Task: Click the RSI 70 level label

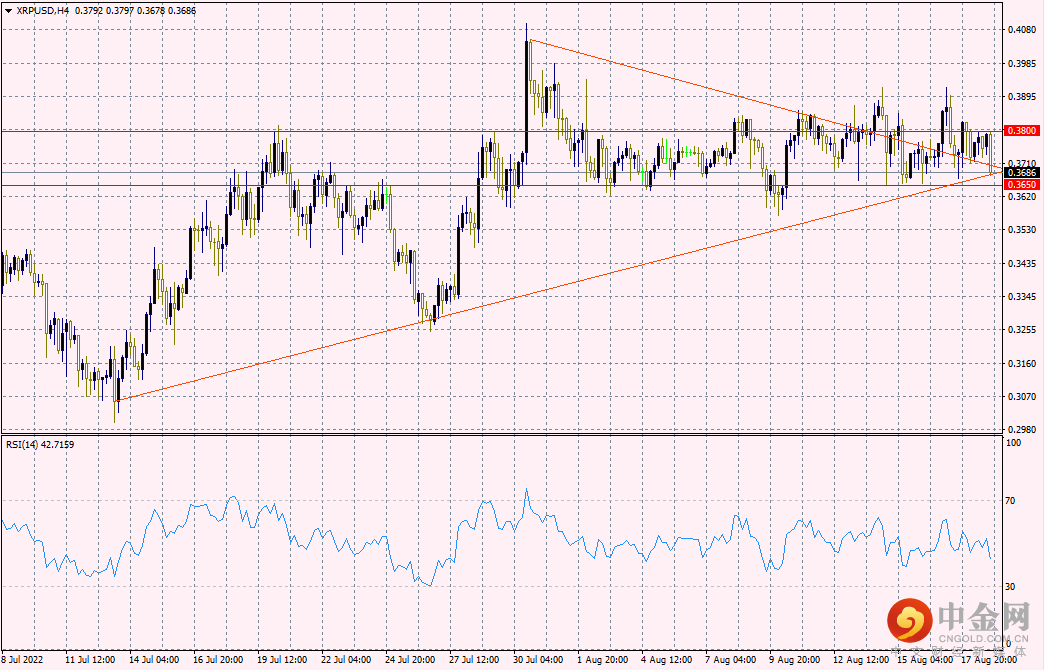Action: [1010, 501]
